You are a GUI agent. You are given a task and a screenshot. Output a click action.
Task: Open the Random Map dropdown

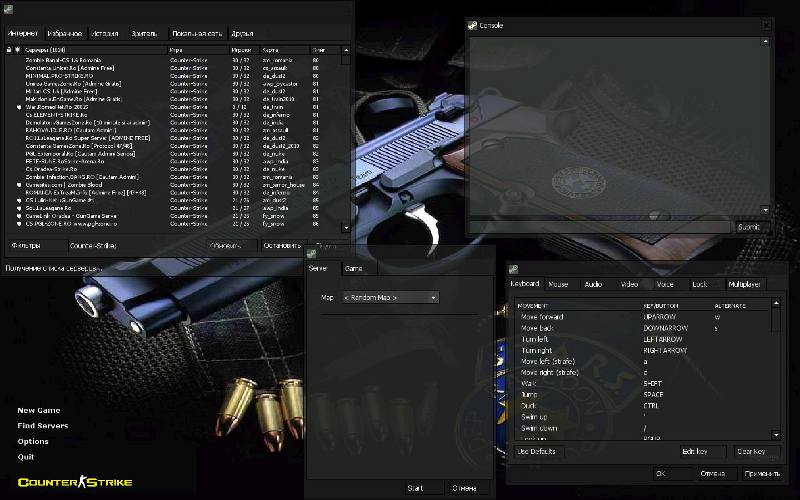[x=390, y=297]
